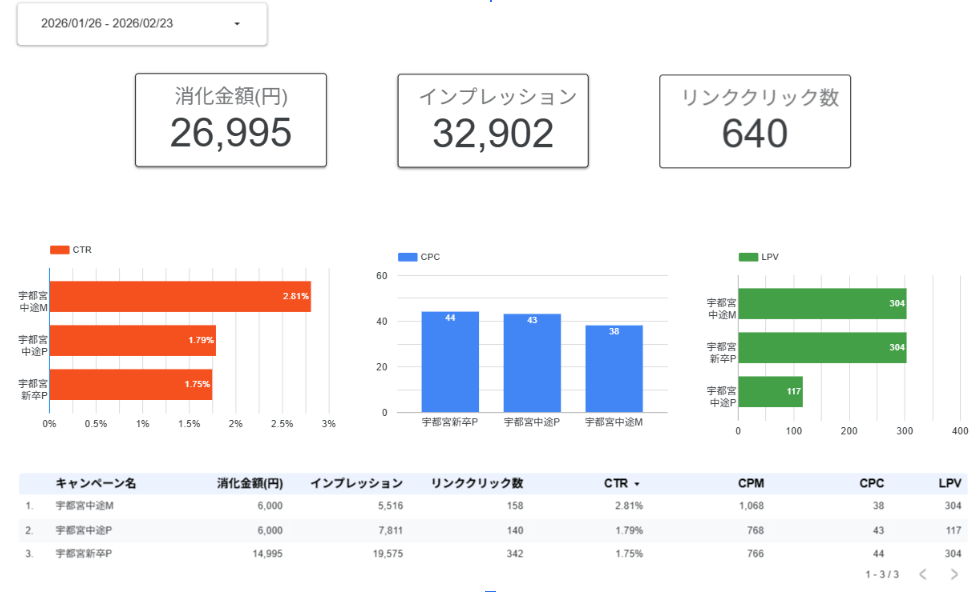Viewport: 980px width, 592px height.
Task: Sort table by 消化金額(円) column header
Action: coord(250,483)
